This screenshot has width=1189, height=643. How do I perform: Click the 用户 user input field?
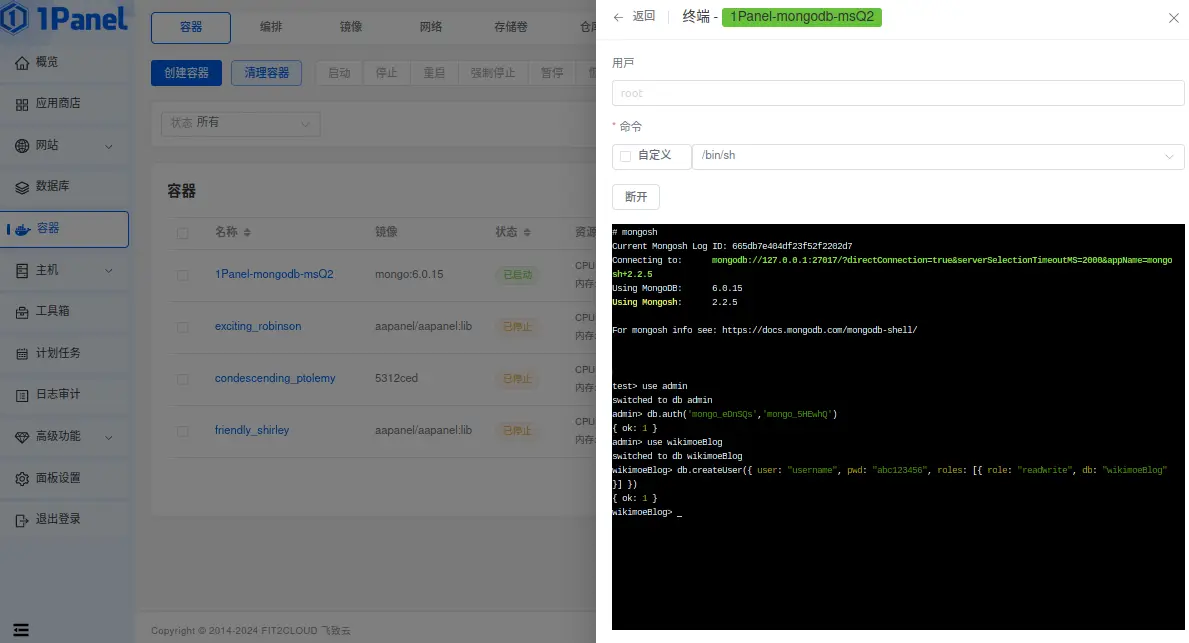coord(897,92)
